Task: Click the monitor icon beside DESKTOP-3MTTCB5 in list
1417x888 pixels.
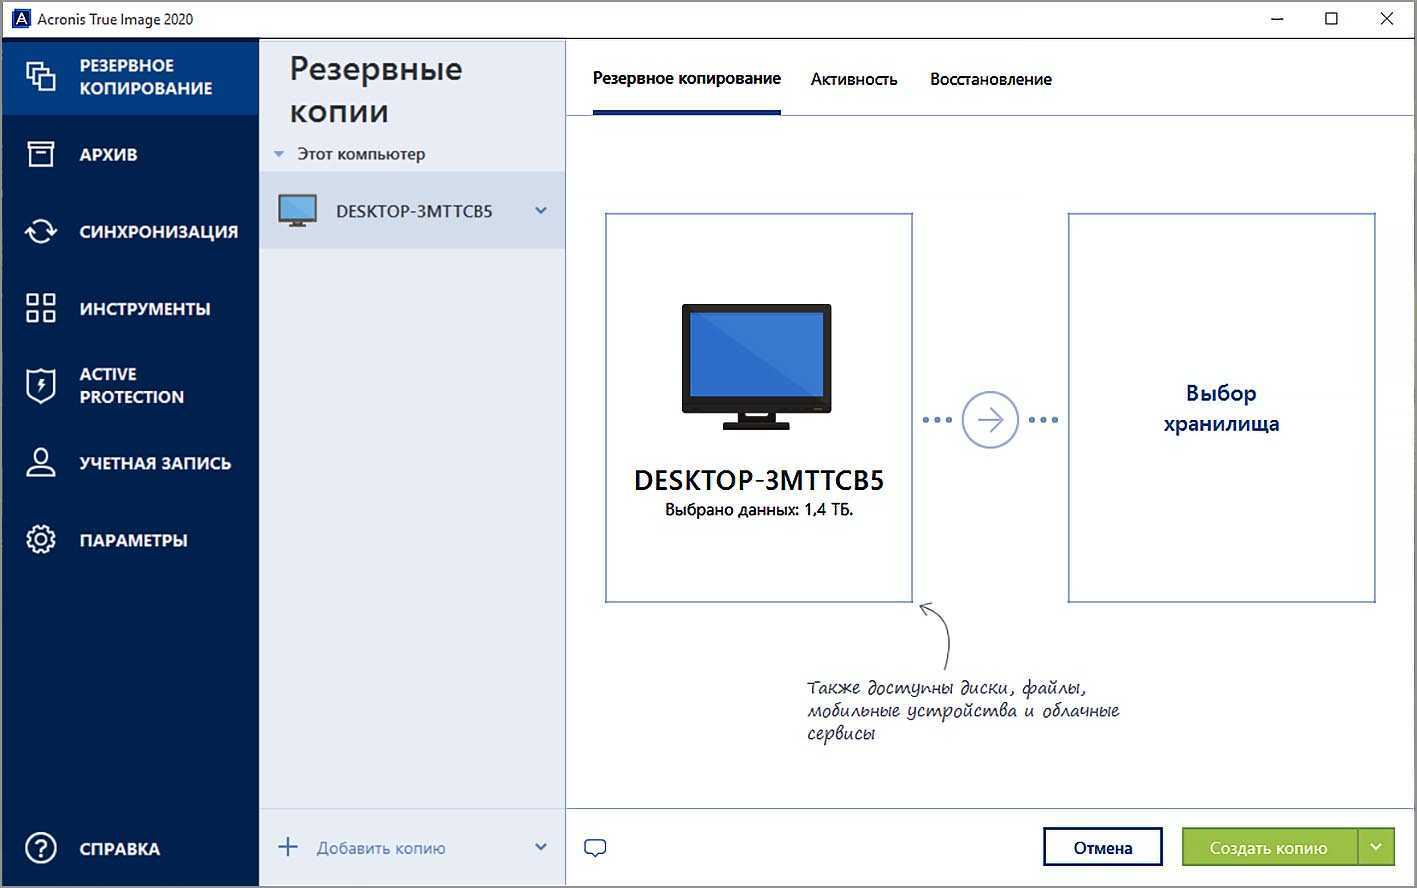Action: (297, 211)
